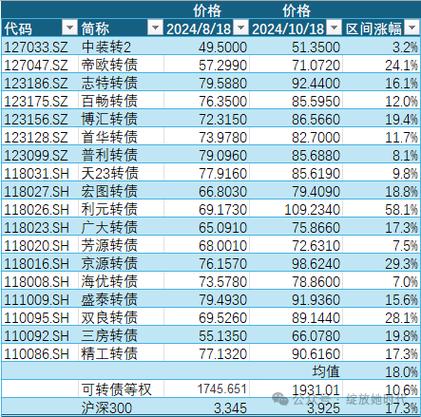
Task: Open the 区间涨幅 column filter dropdown
Action: point(412,28)
